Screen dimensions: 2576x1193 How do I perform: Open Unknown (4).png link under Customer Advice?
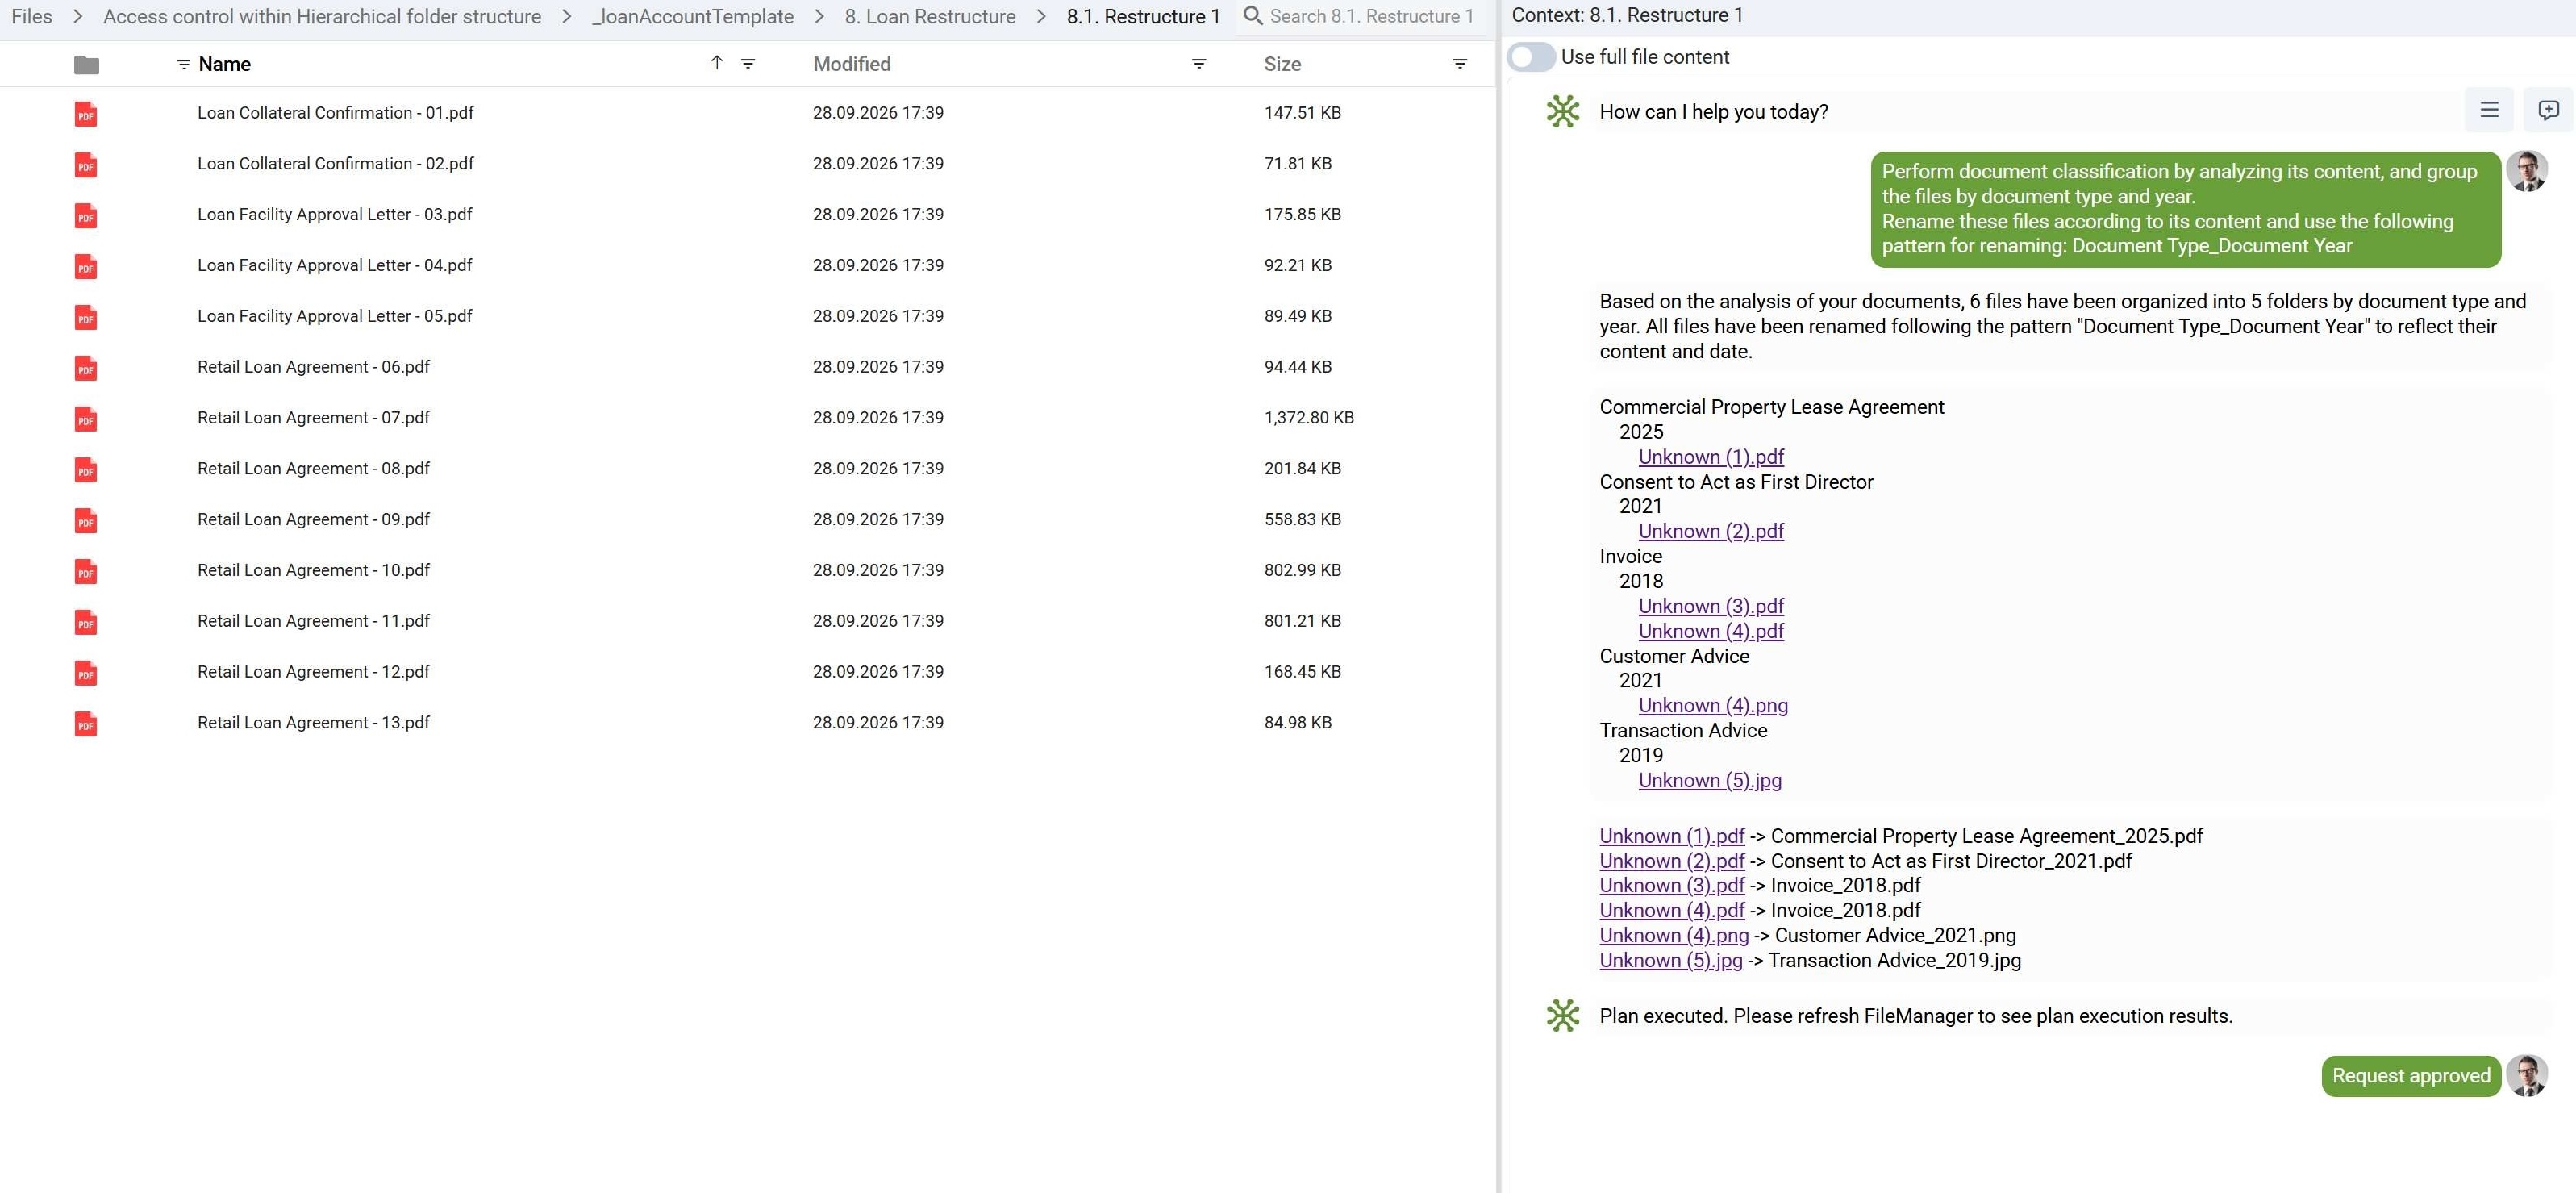(x=1713, y=705)
